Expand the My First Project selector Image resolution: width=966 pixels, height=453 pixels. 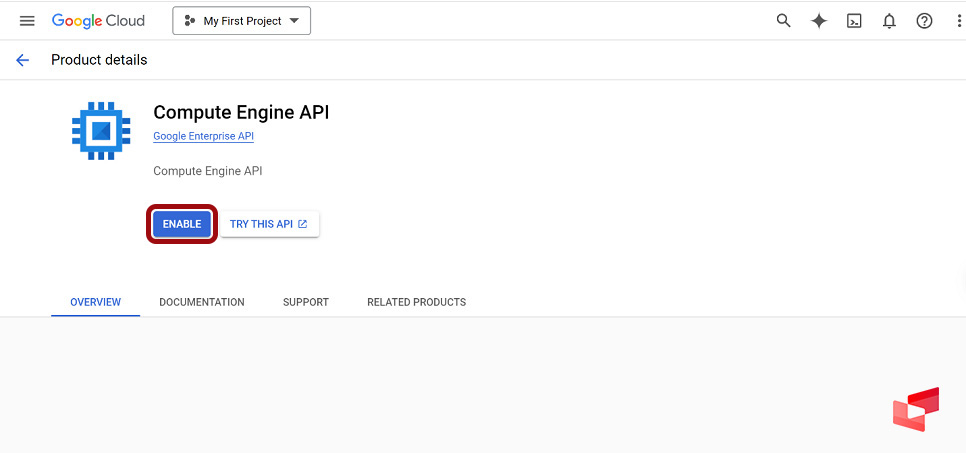(241, 21)
